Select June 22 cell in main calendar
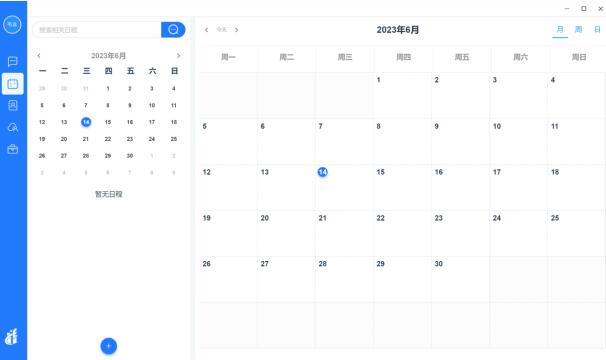 tap(402, 233)
